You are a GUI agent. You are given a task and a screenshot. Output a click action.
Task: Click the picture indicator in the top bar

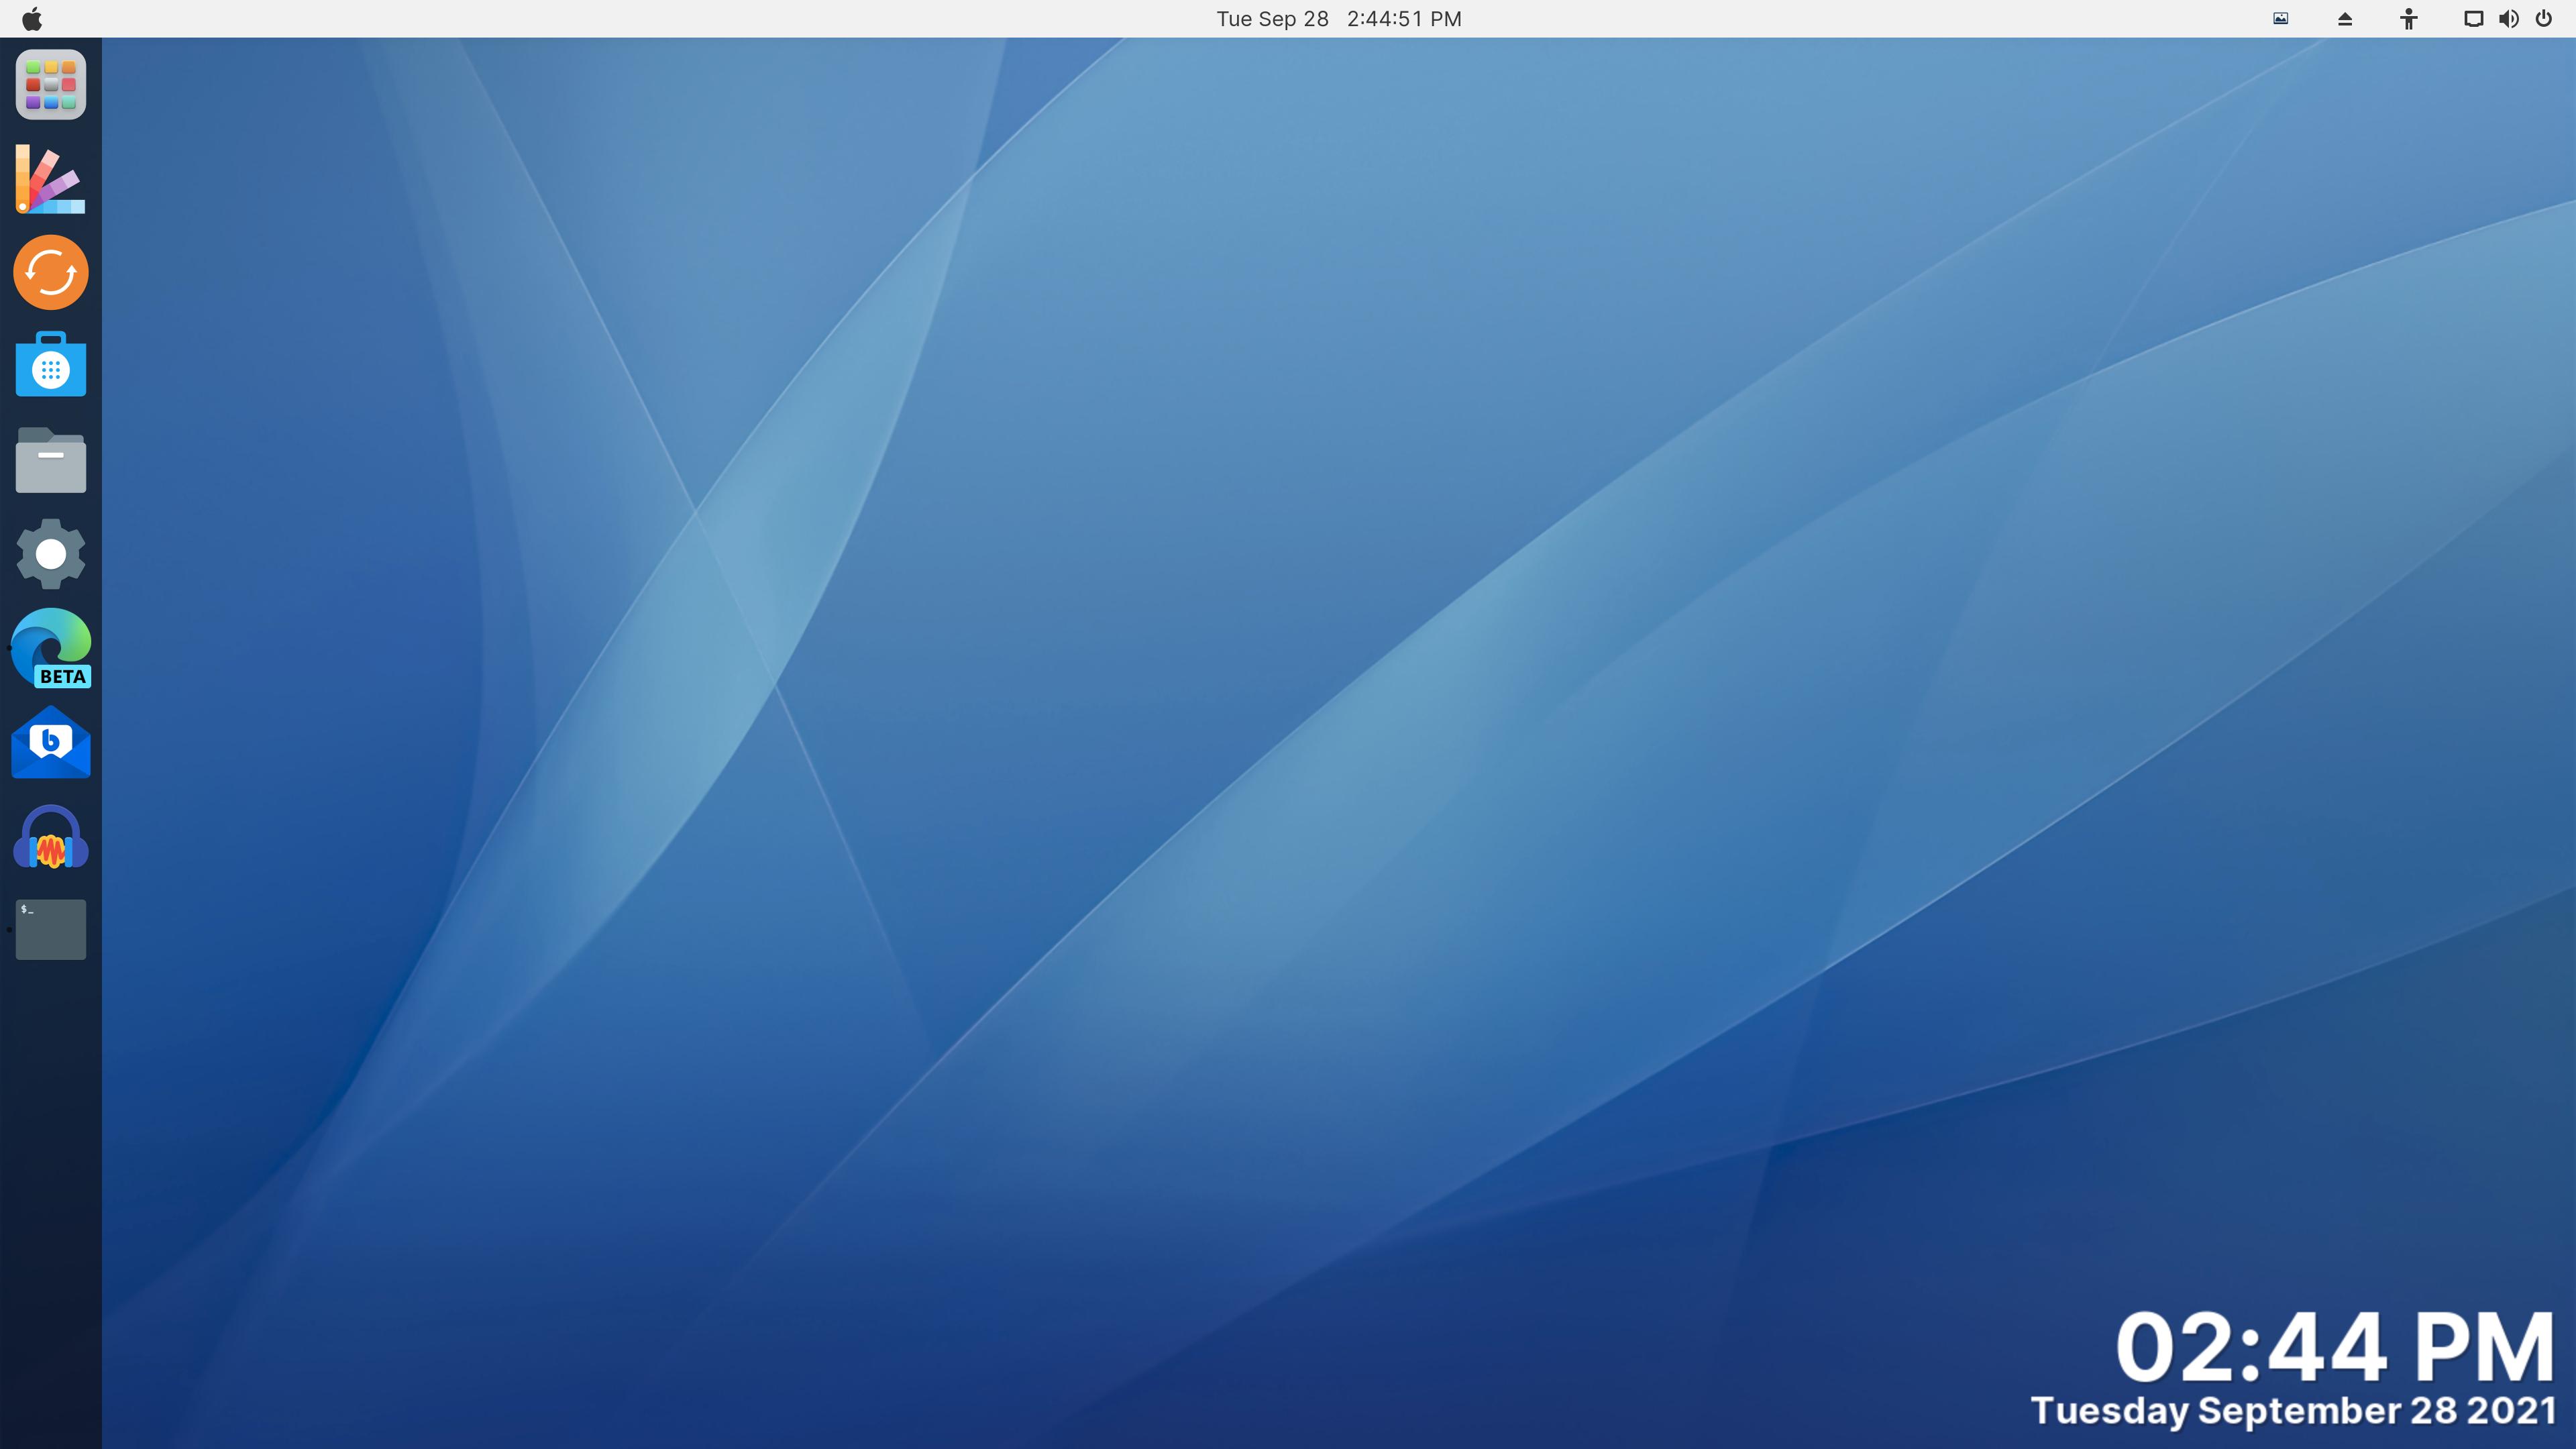coord(2281,18)
